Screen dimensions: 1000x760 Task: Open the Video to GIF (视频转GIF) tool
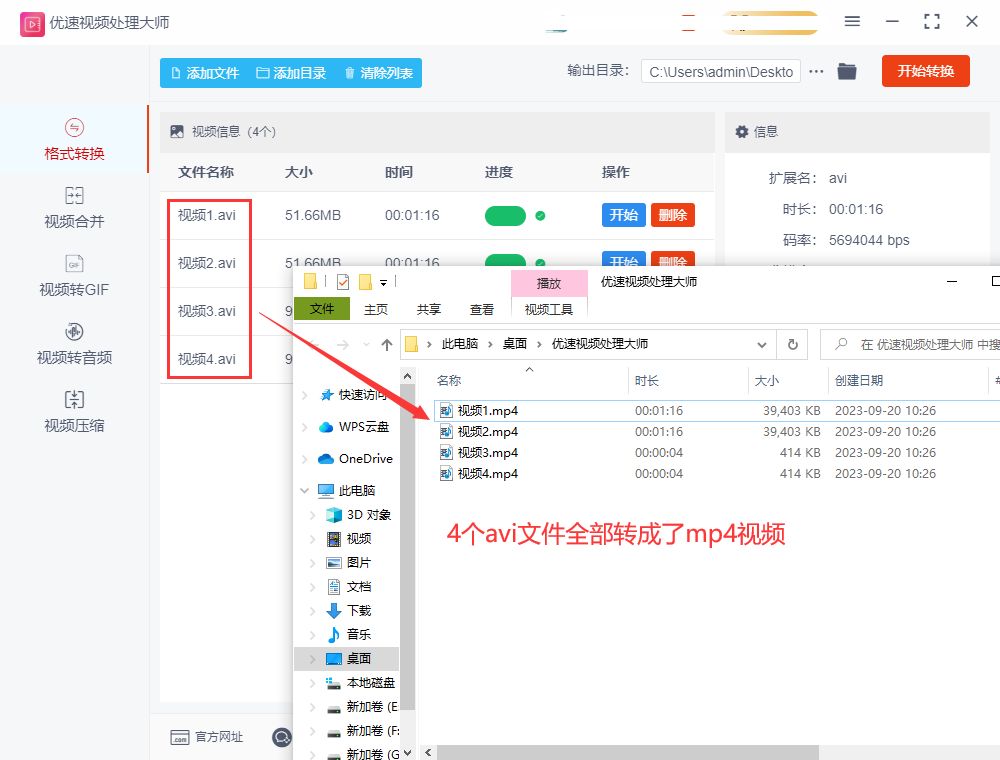[x=74, y=276]
